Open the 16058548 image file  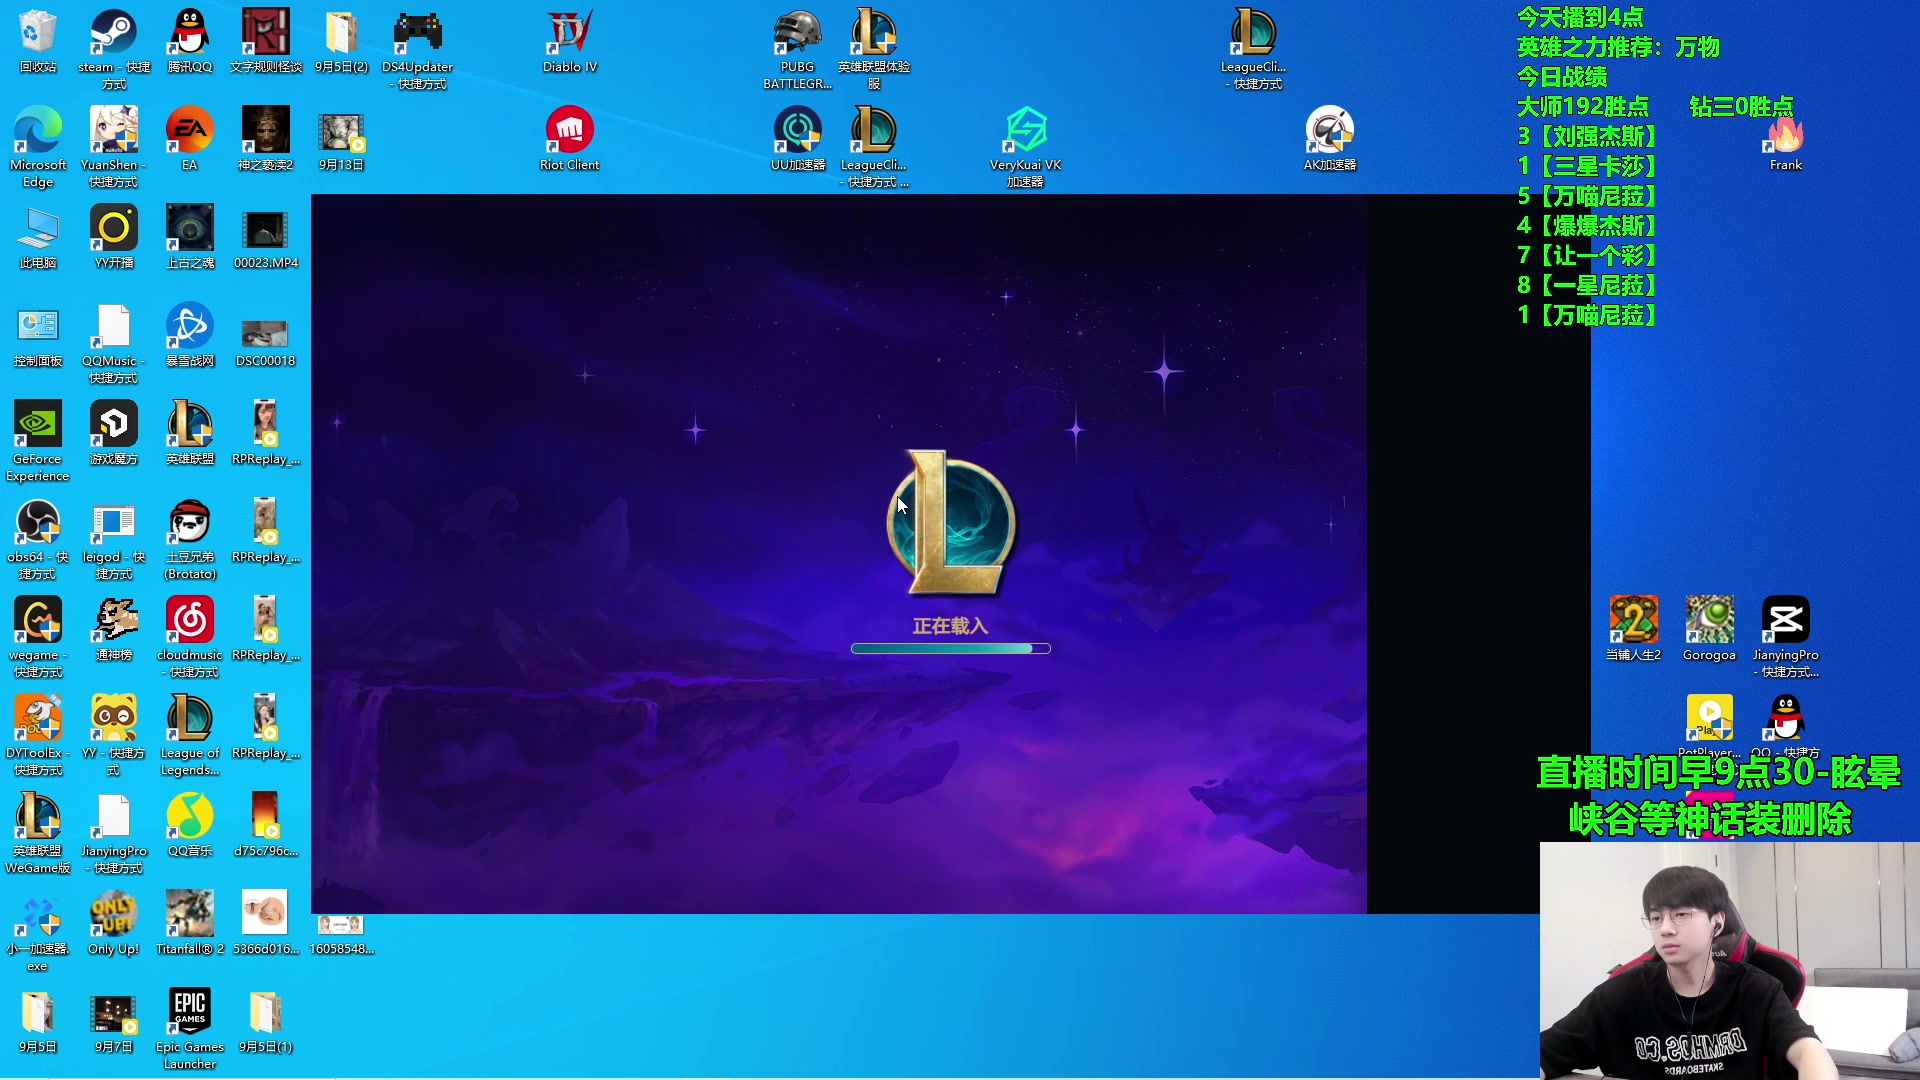[x=342, y=935]
